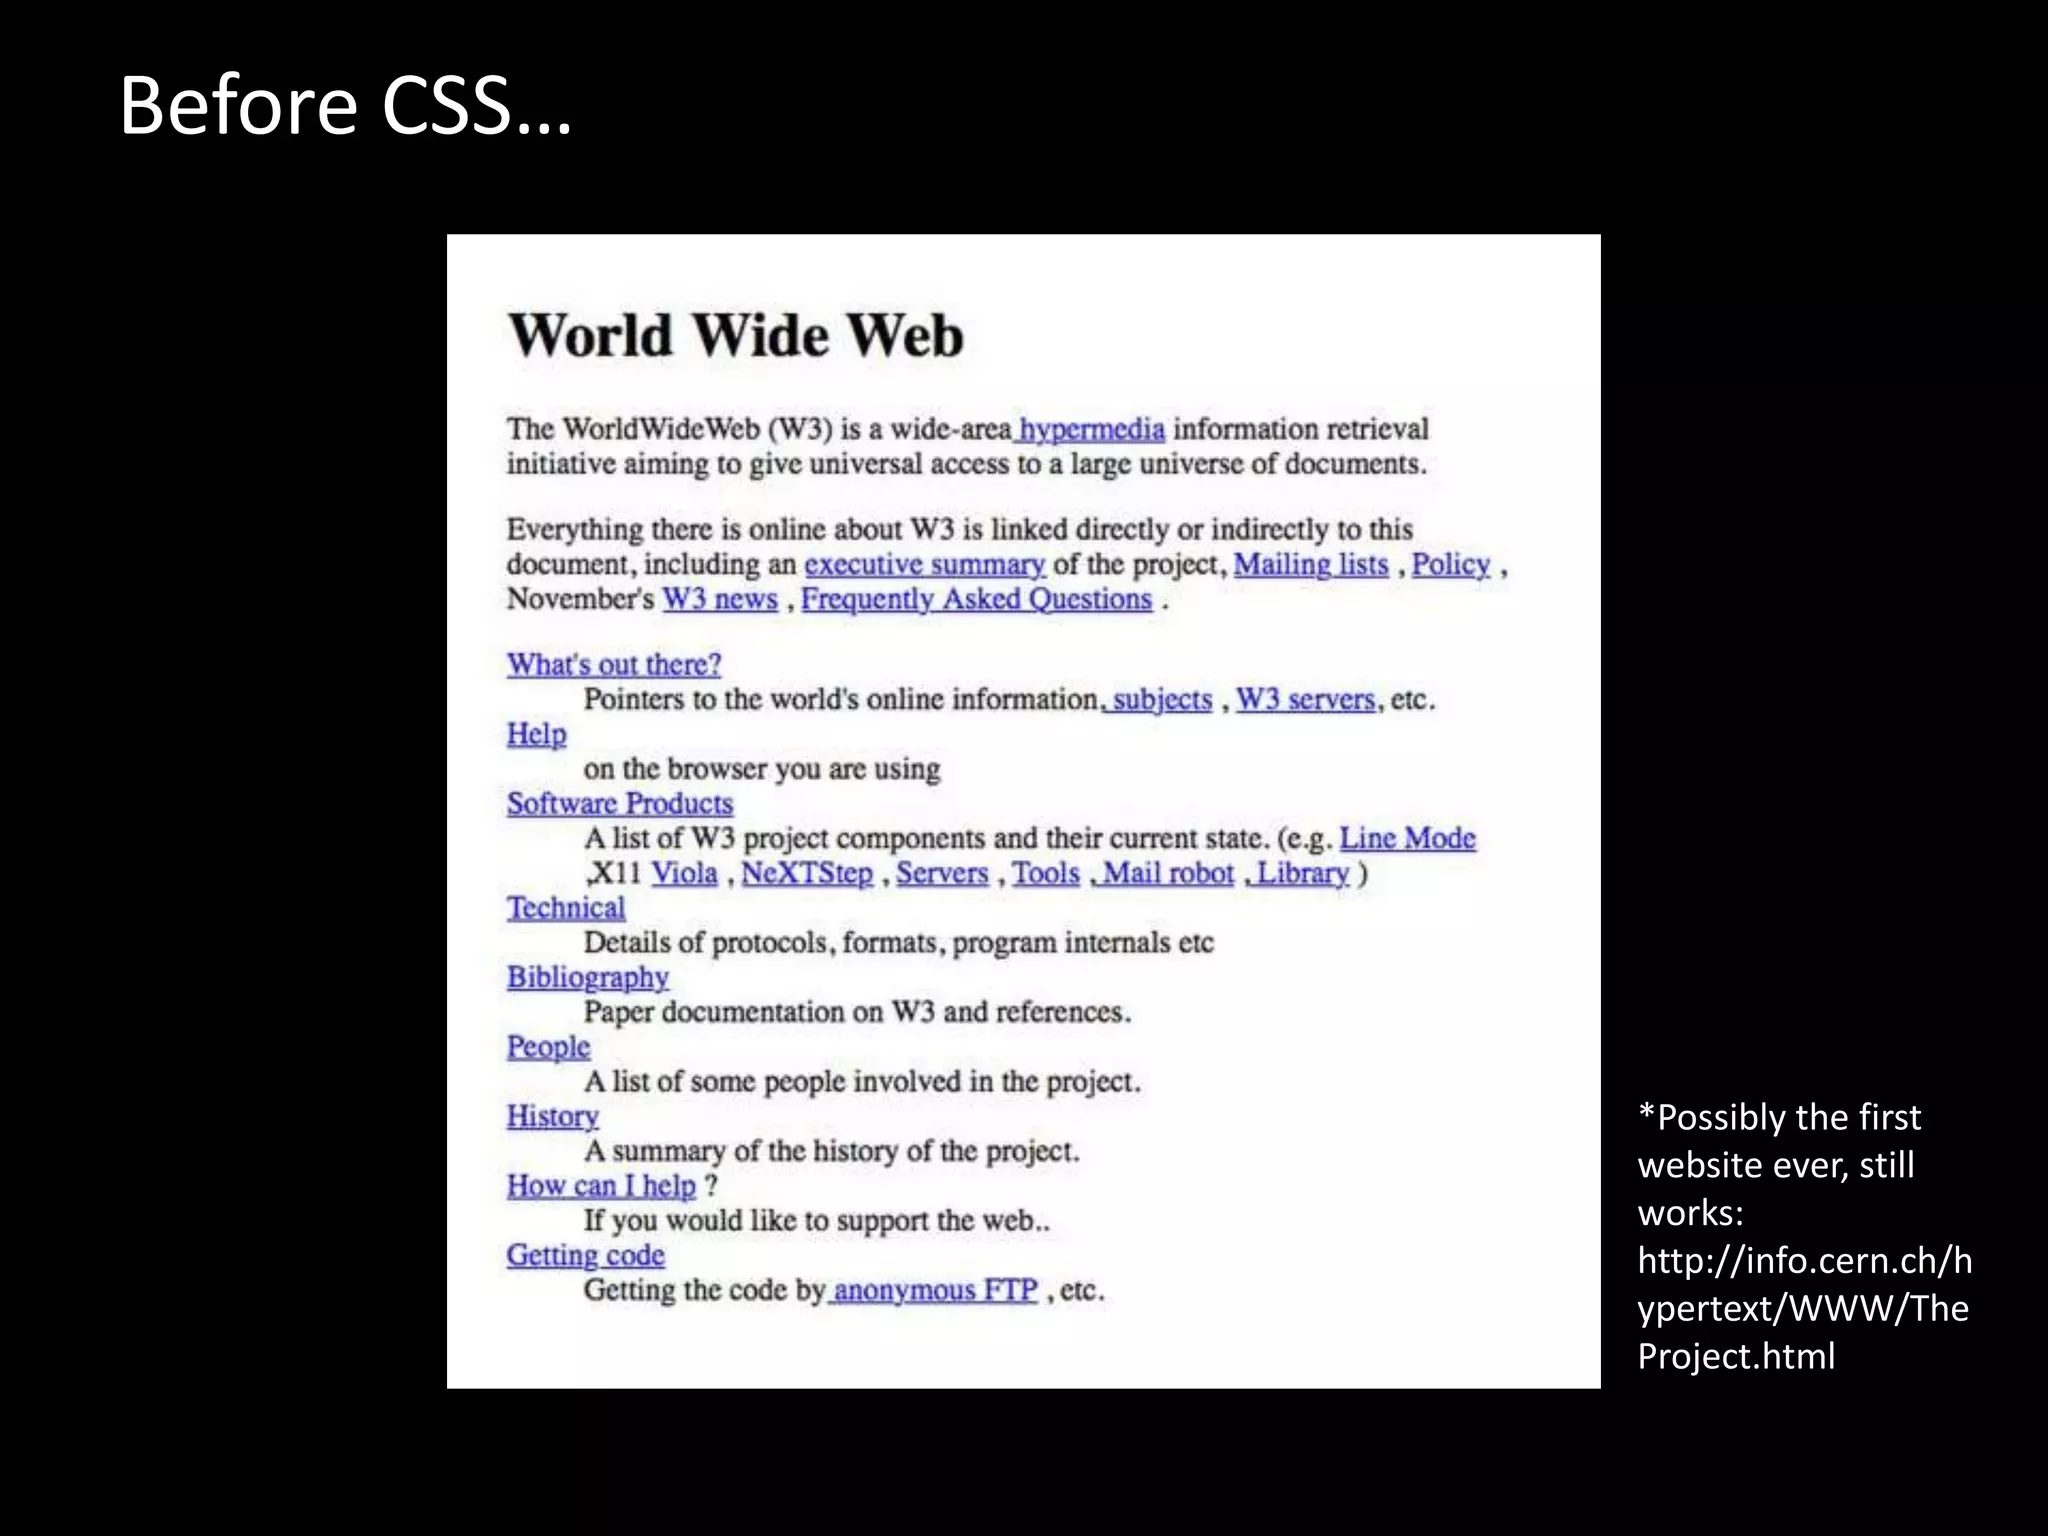Follow the Technical link
Screen dimensions: 2048x1536
(x=566, y=908)
